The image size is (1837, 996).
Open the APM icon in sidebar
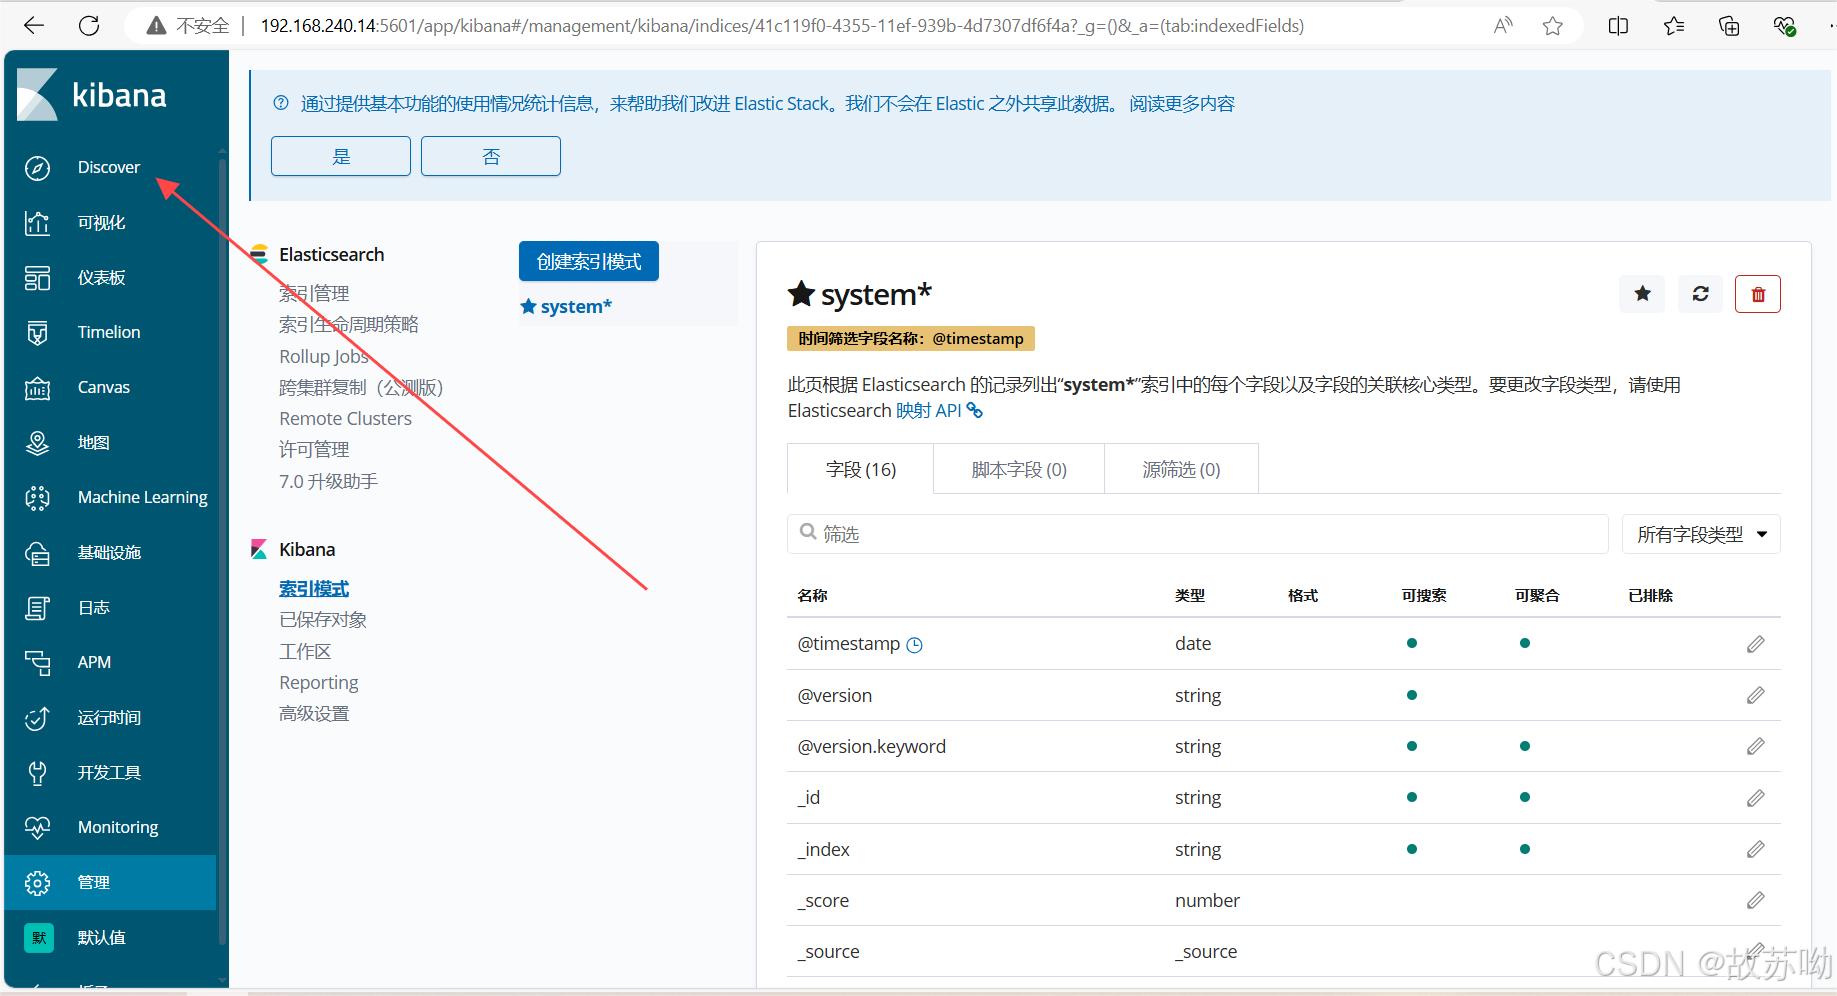click(37, 663)
